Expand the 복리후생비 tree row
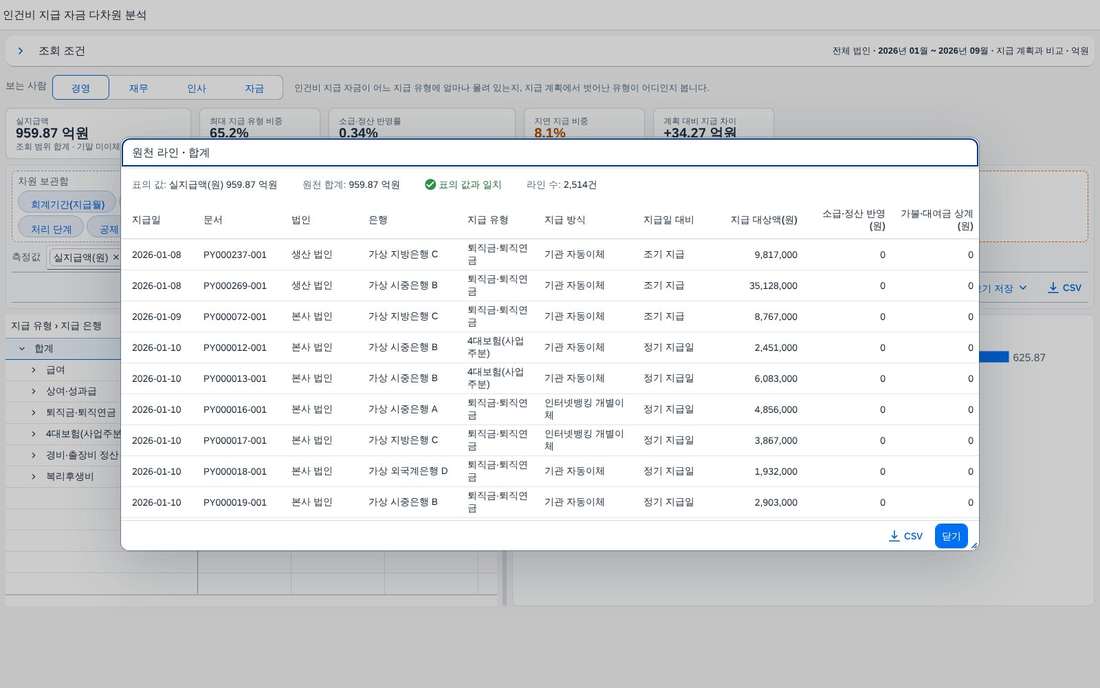The image size is (1100, 688). pos(33,476)
